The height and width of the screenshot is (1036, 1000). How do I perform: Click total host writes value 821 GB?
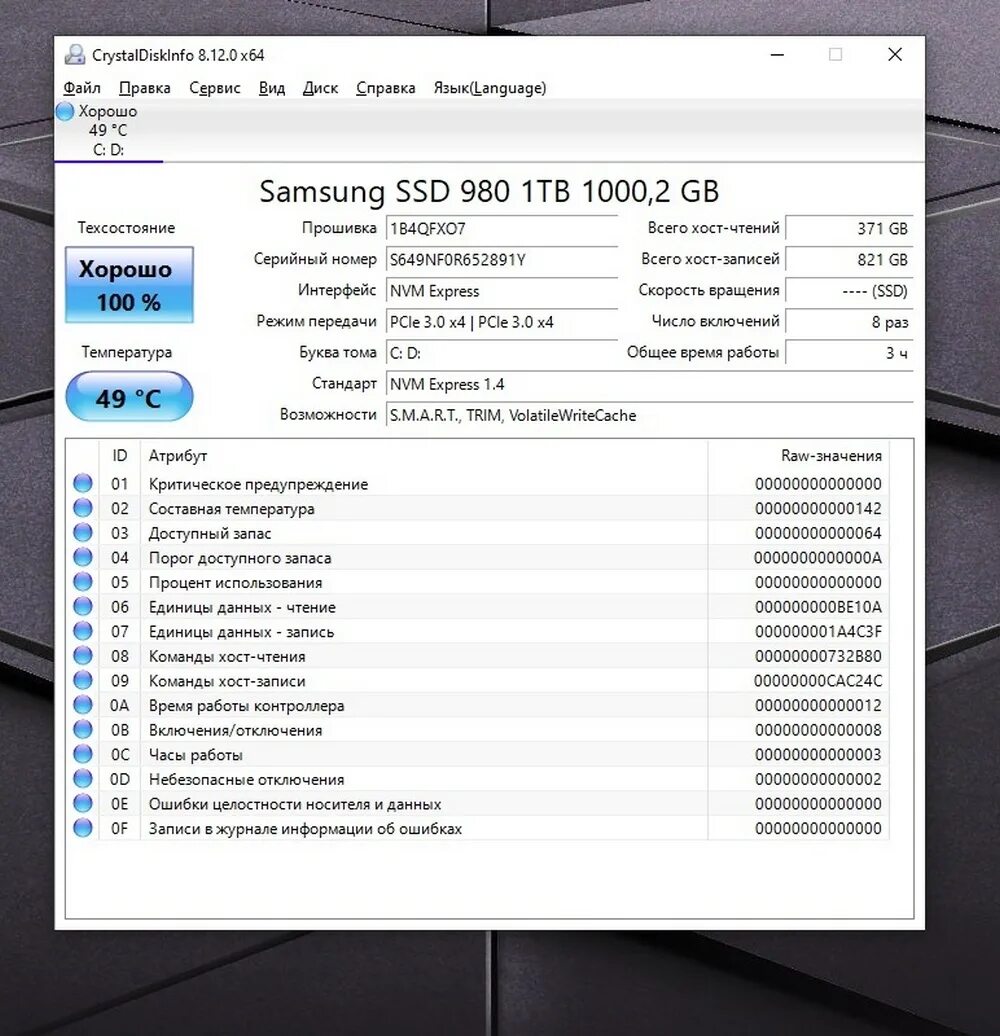click(x=849, y=260)
